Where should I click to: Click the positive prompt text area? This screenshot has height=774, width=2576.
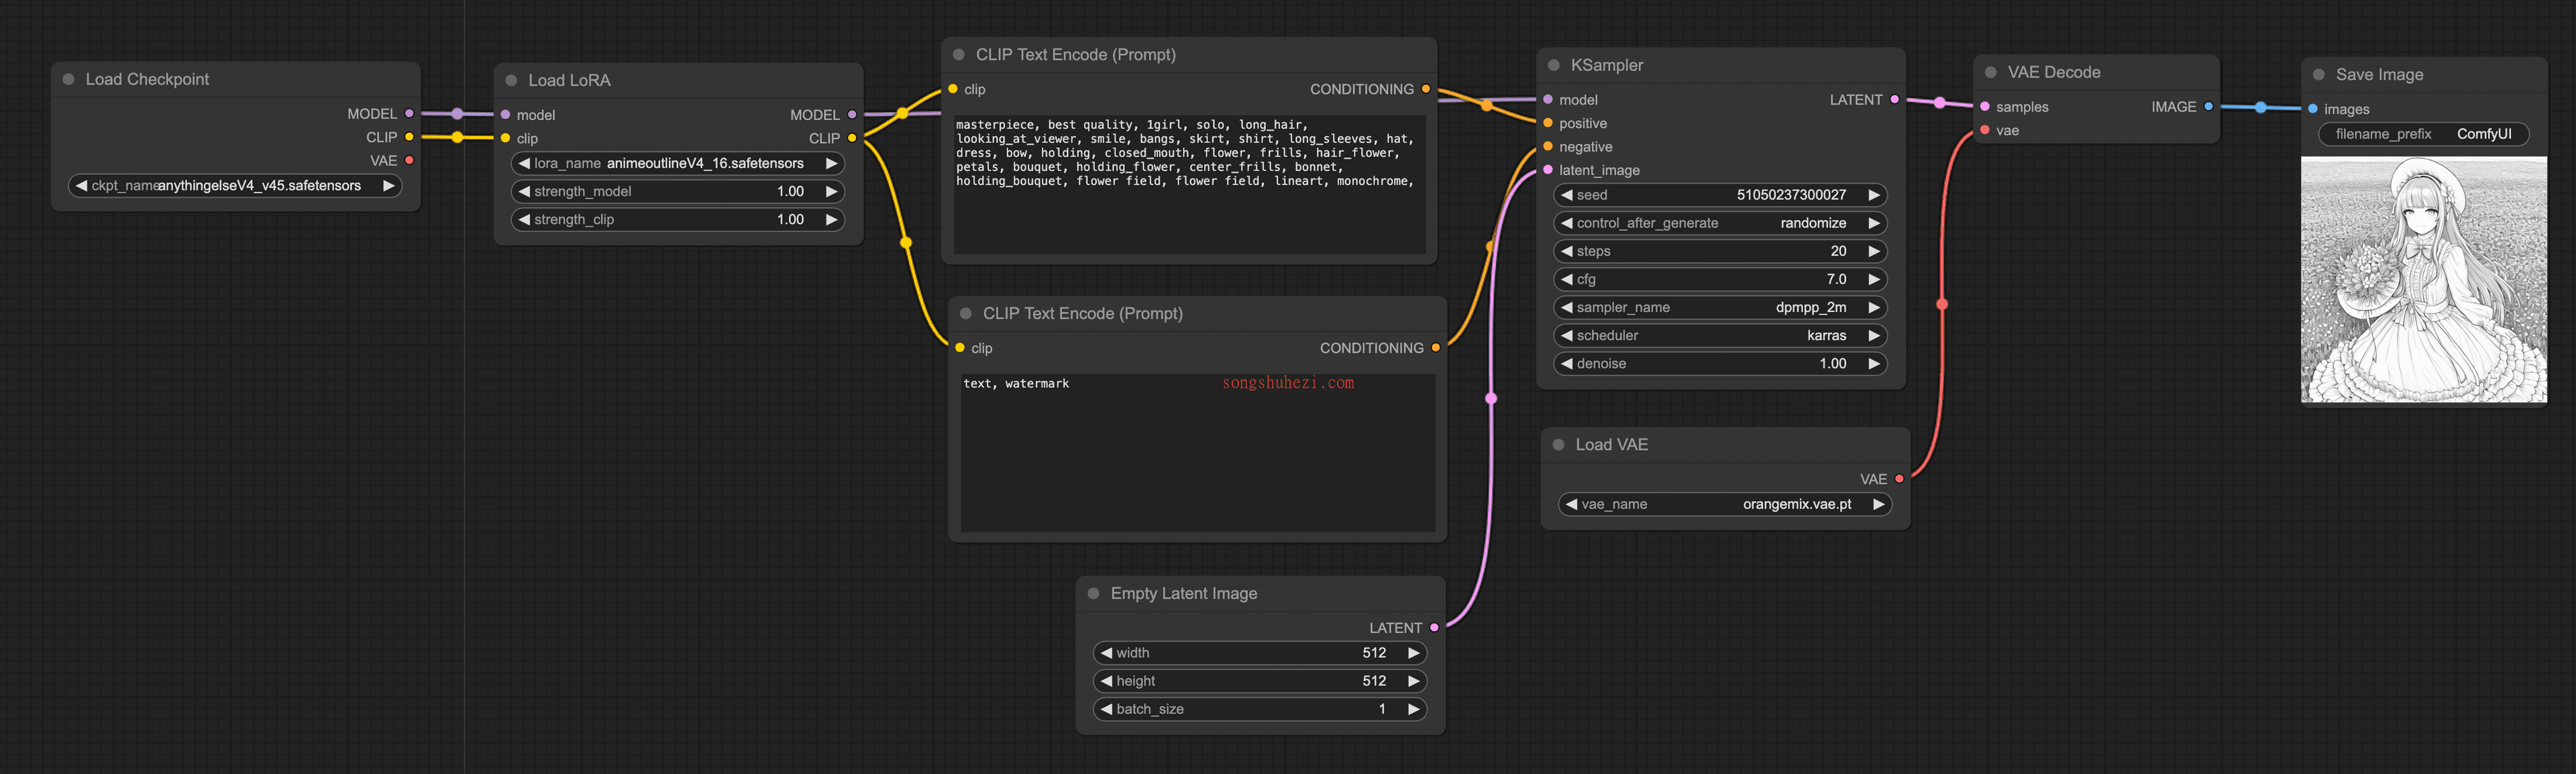tap(1189, 184)
